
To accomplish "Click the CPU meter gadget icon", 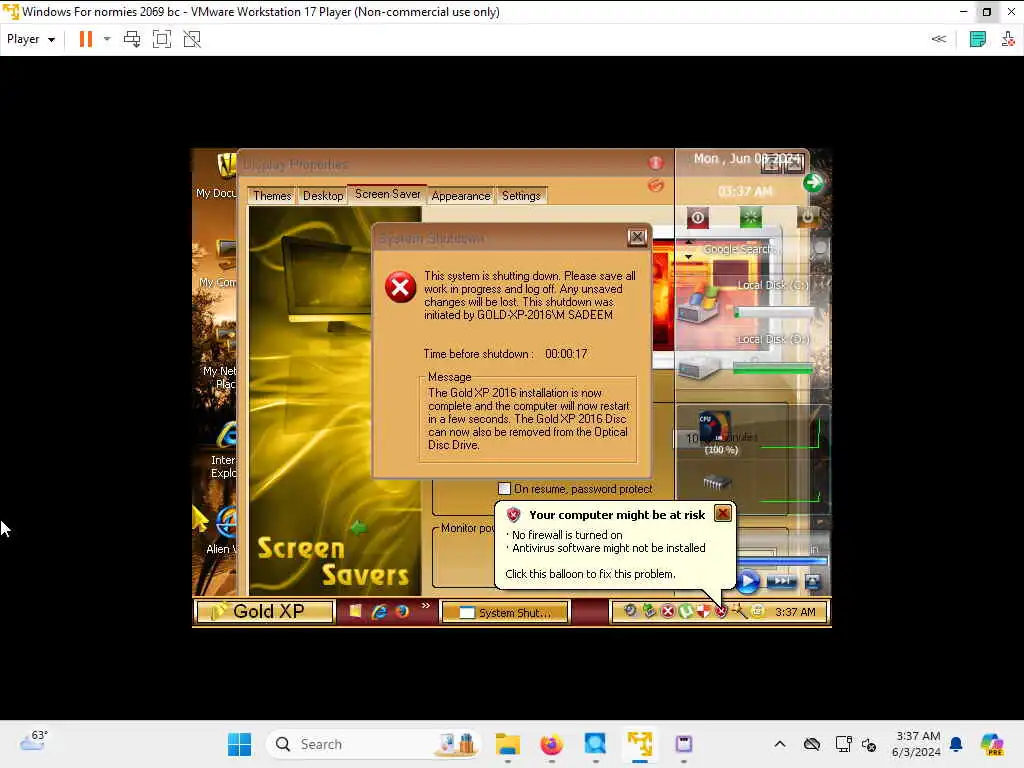I will coord(714,426).
